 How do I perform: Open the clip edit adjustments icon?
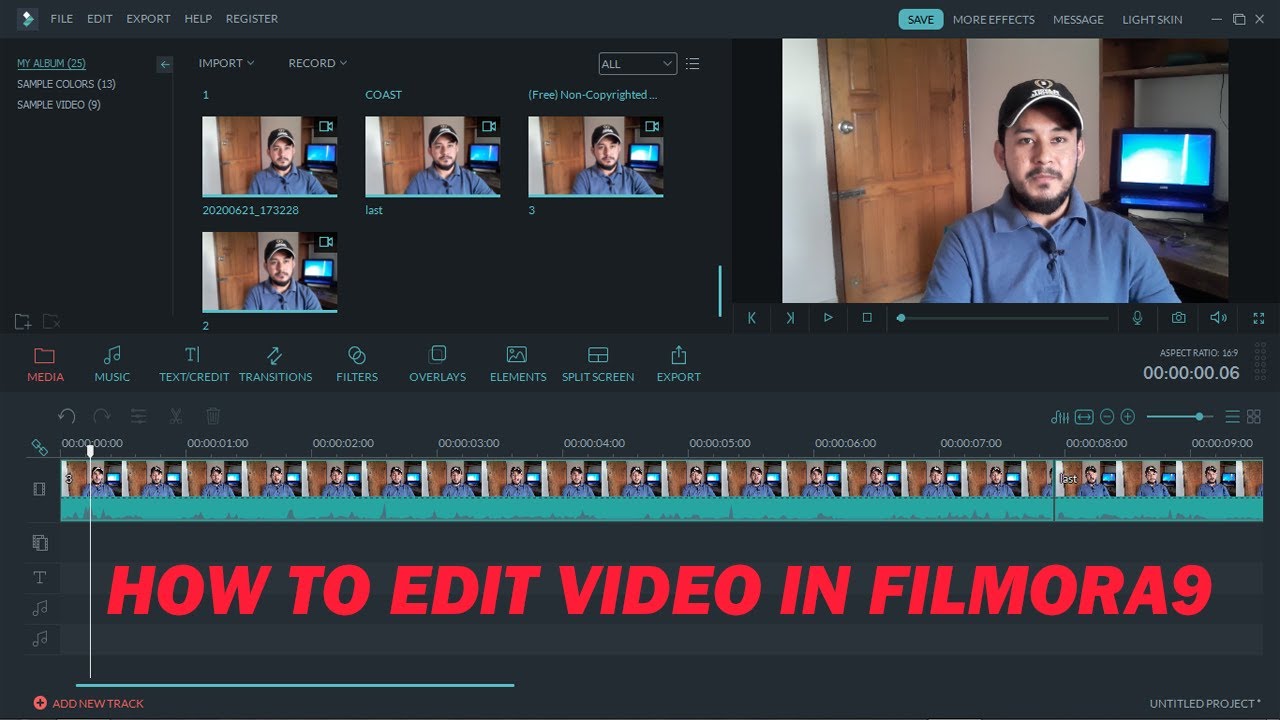click(x=139, y=416)
